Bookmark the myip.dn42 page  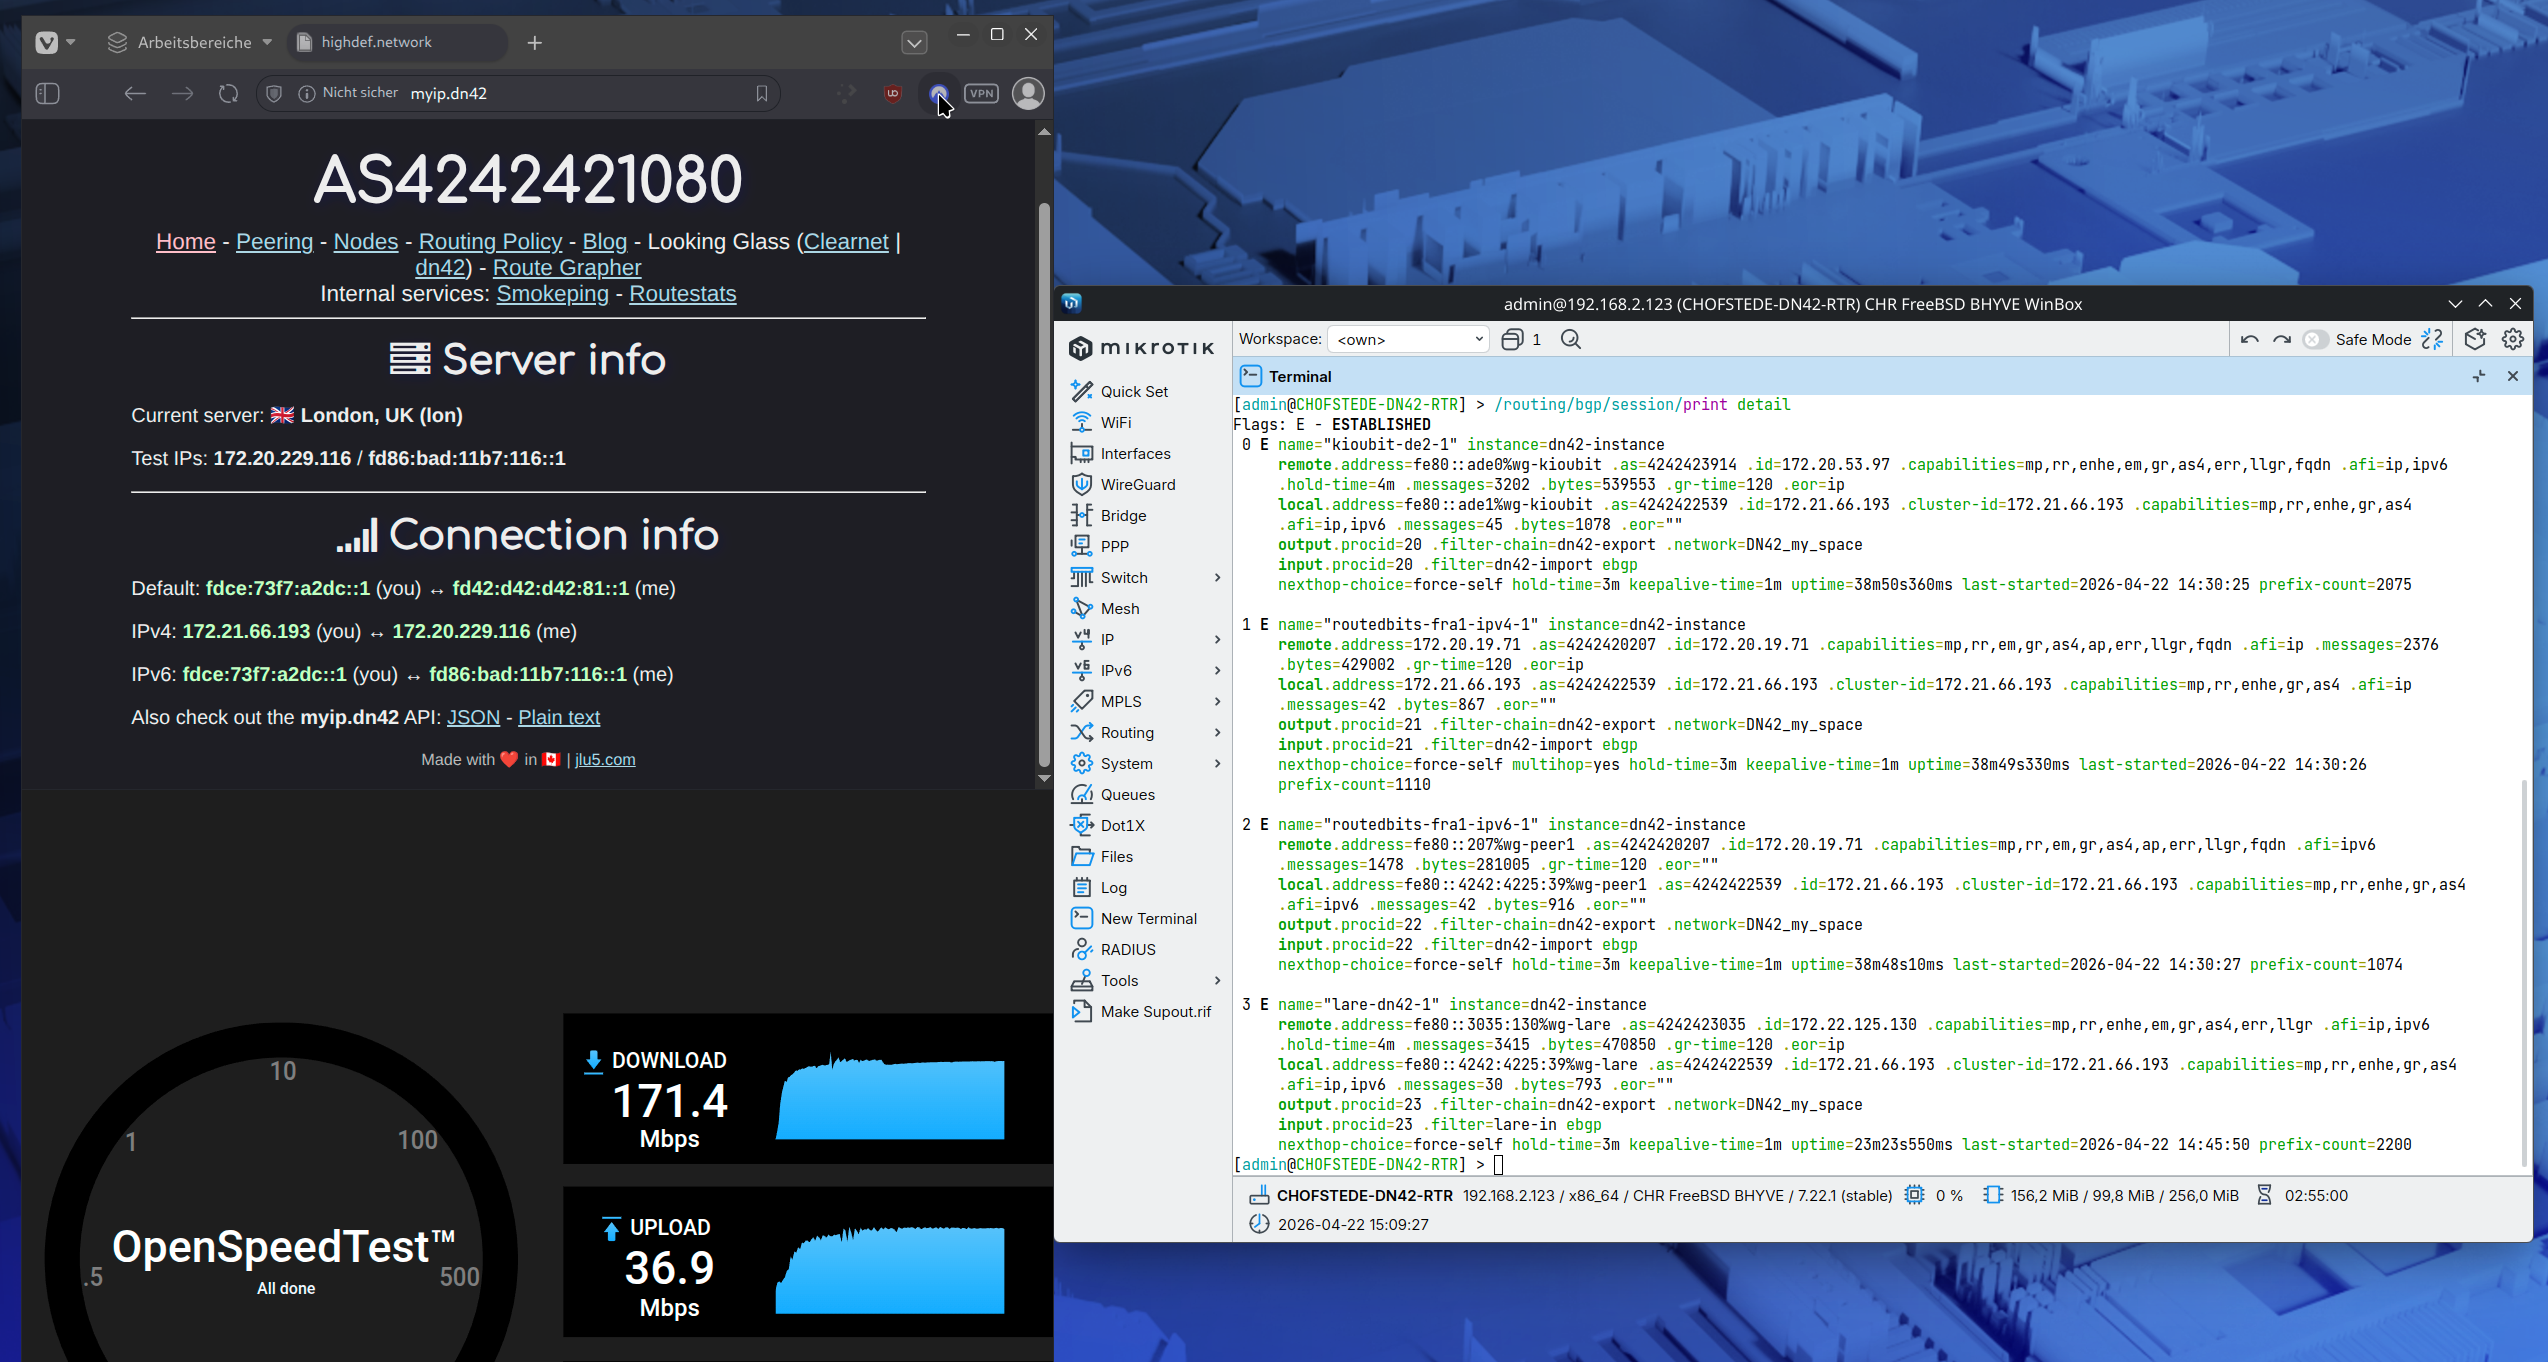pos(761,94)
